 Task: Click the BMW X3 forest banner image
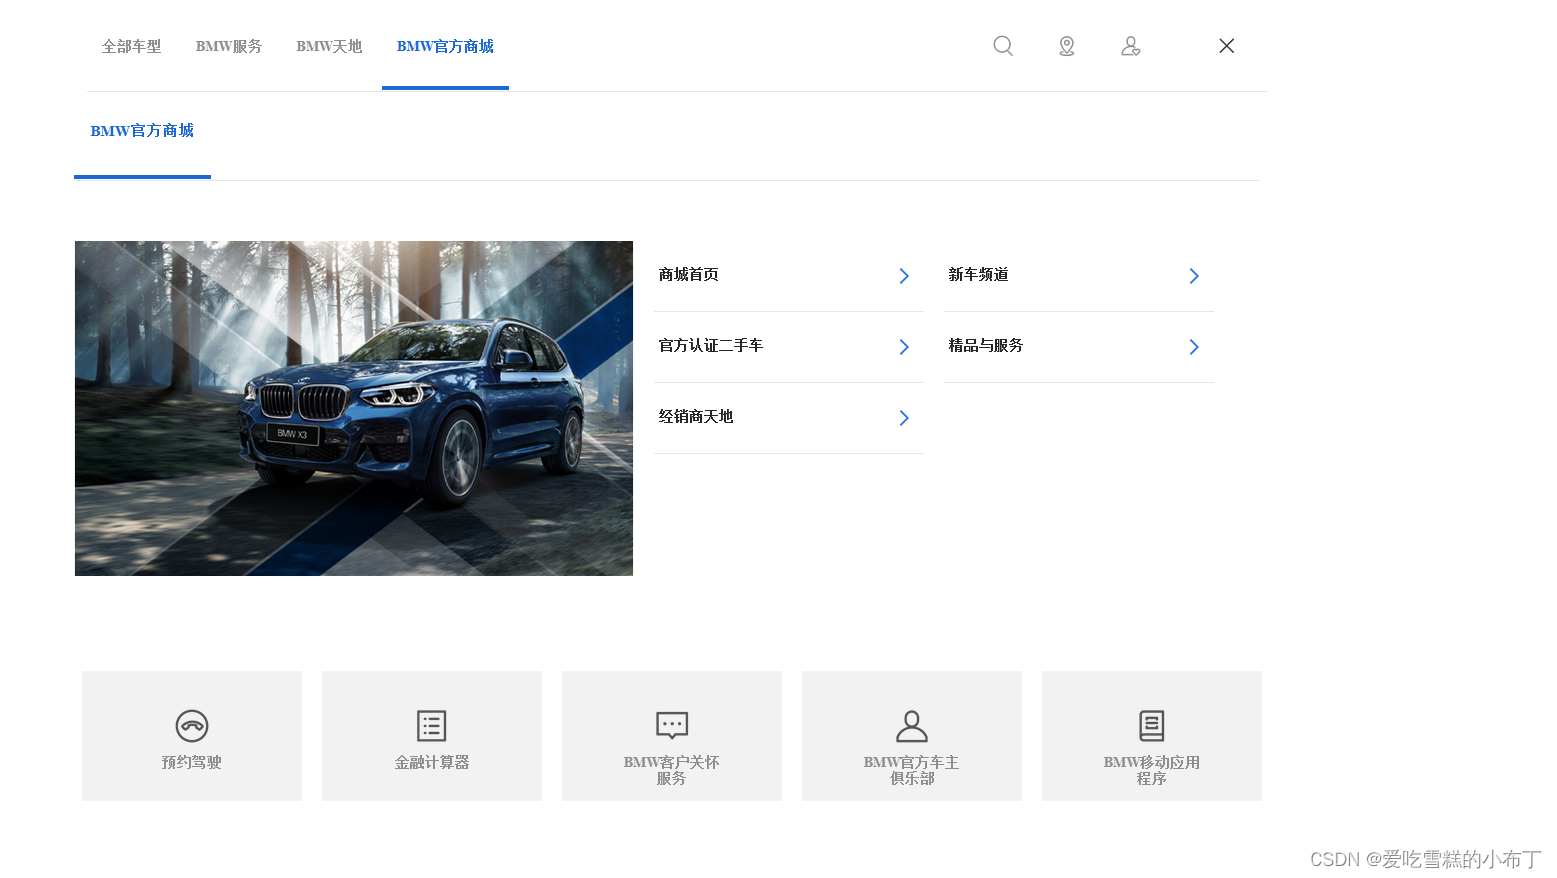[354, 408]
